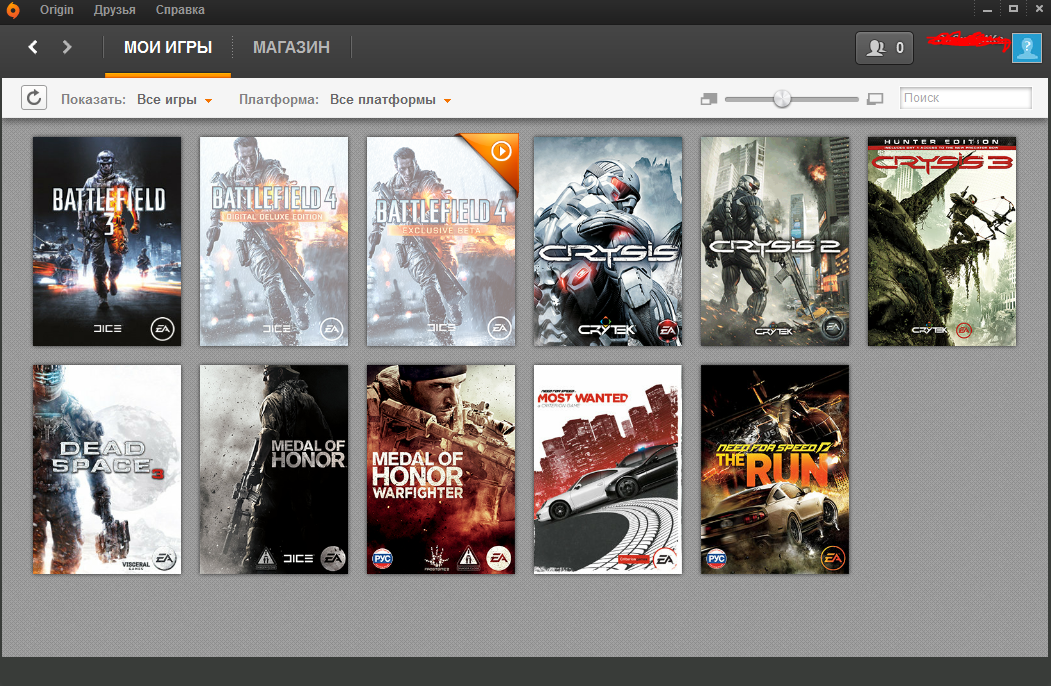This screenshot has height=686, width=1051.
Task: Open the Origin menu
Action: coord(56,10)
